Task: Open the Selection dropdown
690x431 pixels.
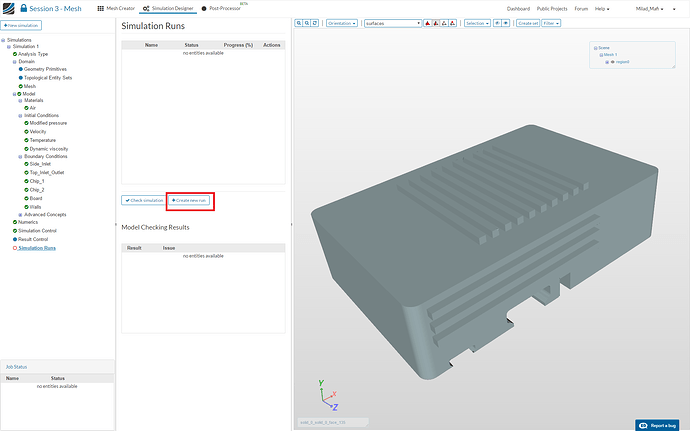Action: (x=477, y=23)
